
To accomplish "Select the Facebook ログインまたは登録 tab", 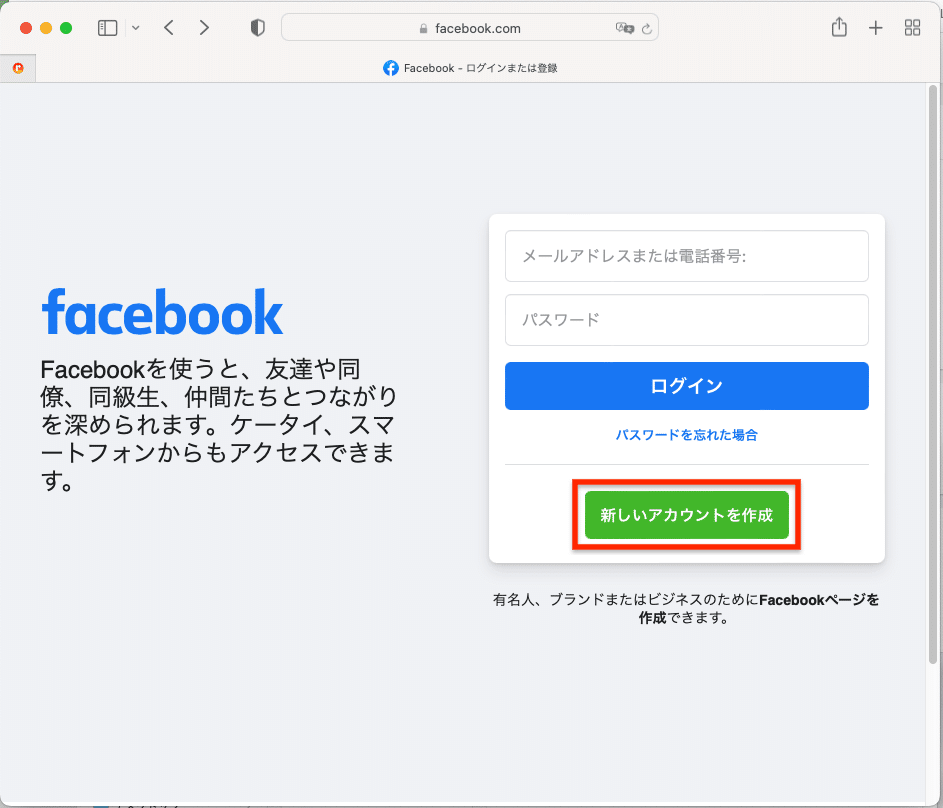I will (x=470, y=68).
